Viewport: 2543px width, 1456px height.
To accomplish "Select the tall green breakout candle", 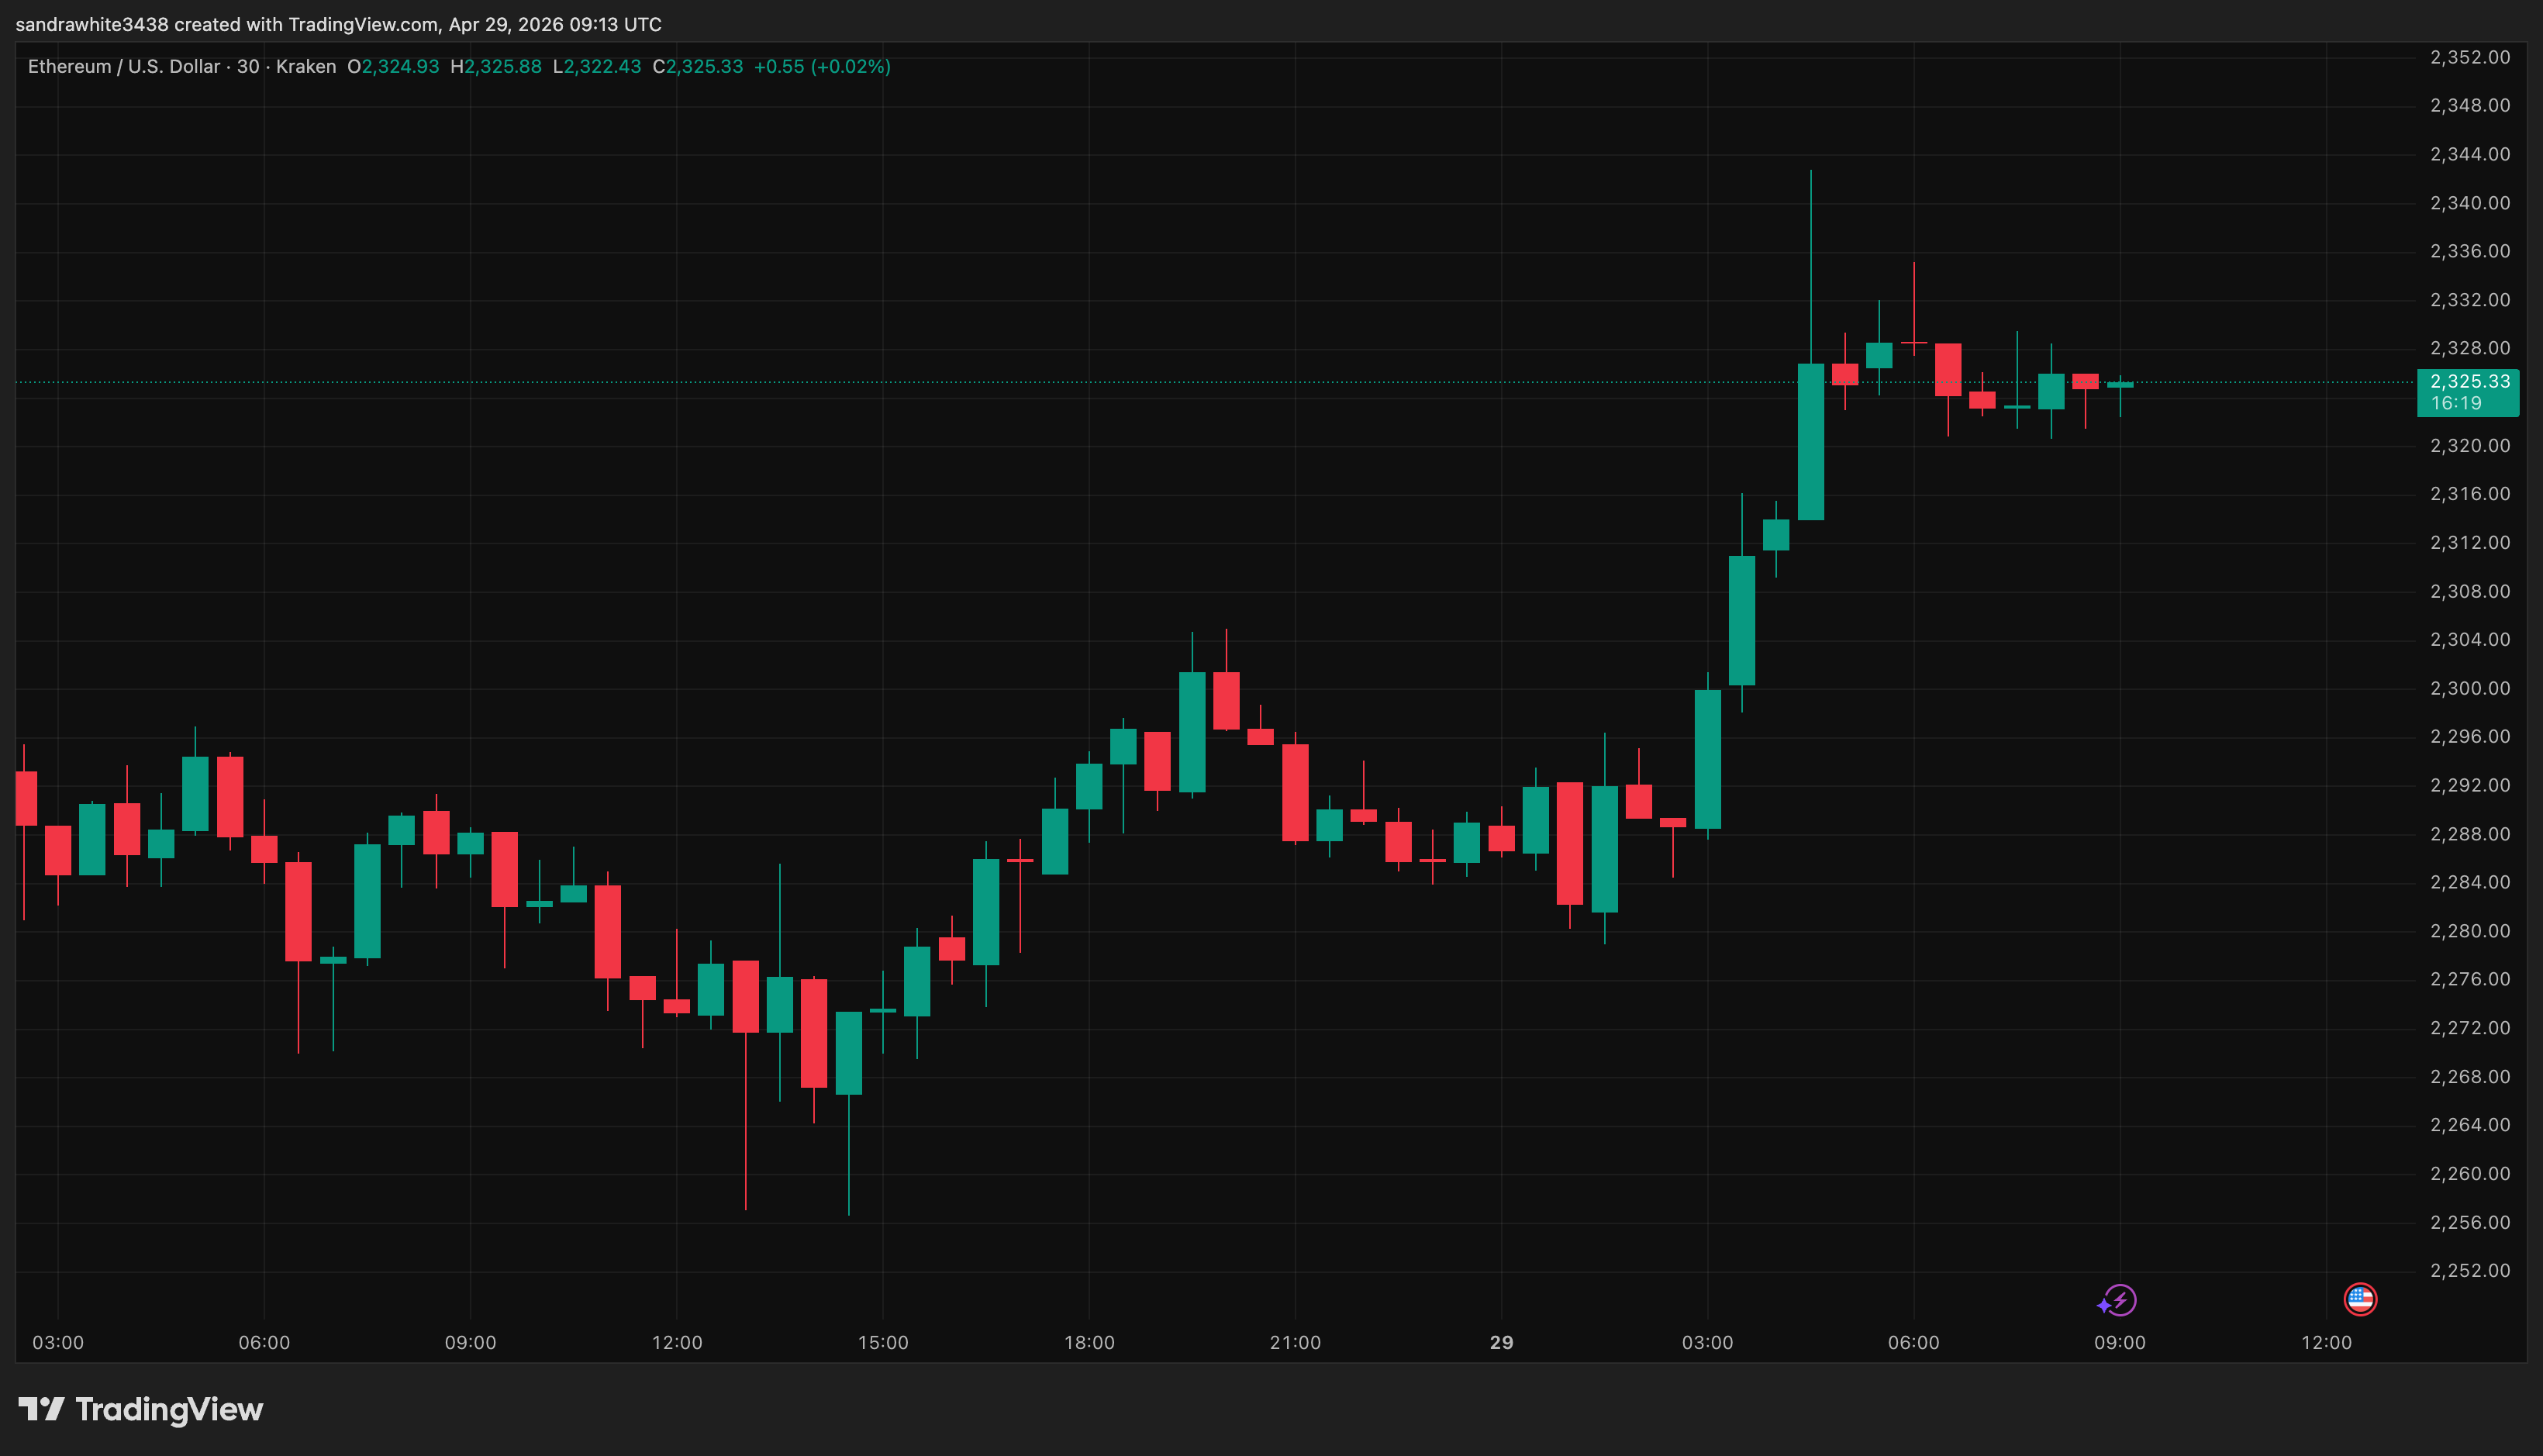I will (x=1810, y=440).
